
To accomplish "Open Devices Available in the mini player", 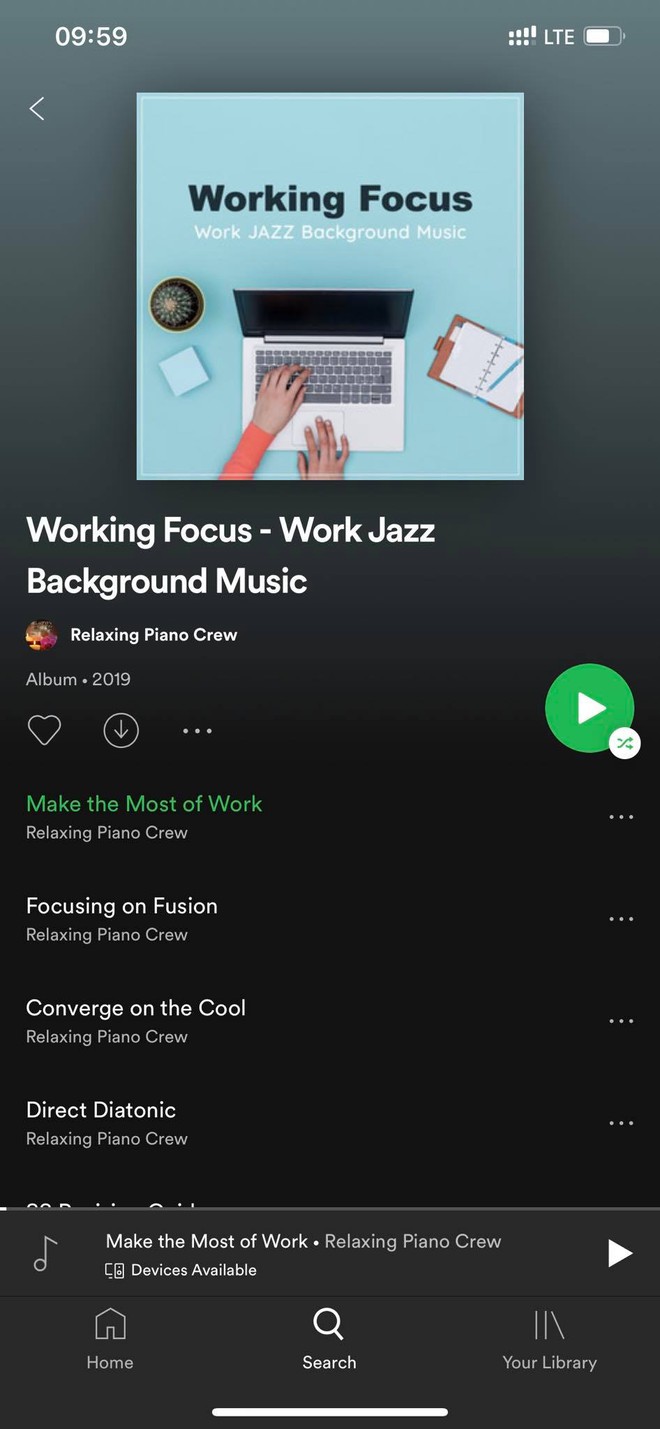I will pos(181,1270).
